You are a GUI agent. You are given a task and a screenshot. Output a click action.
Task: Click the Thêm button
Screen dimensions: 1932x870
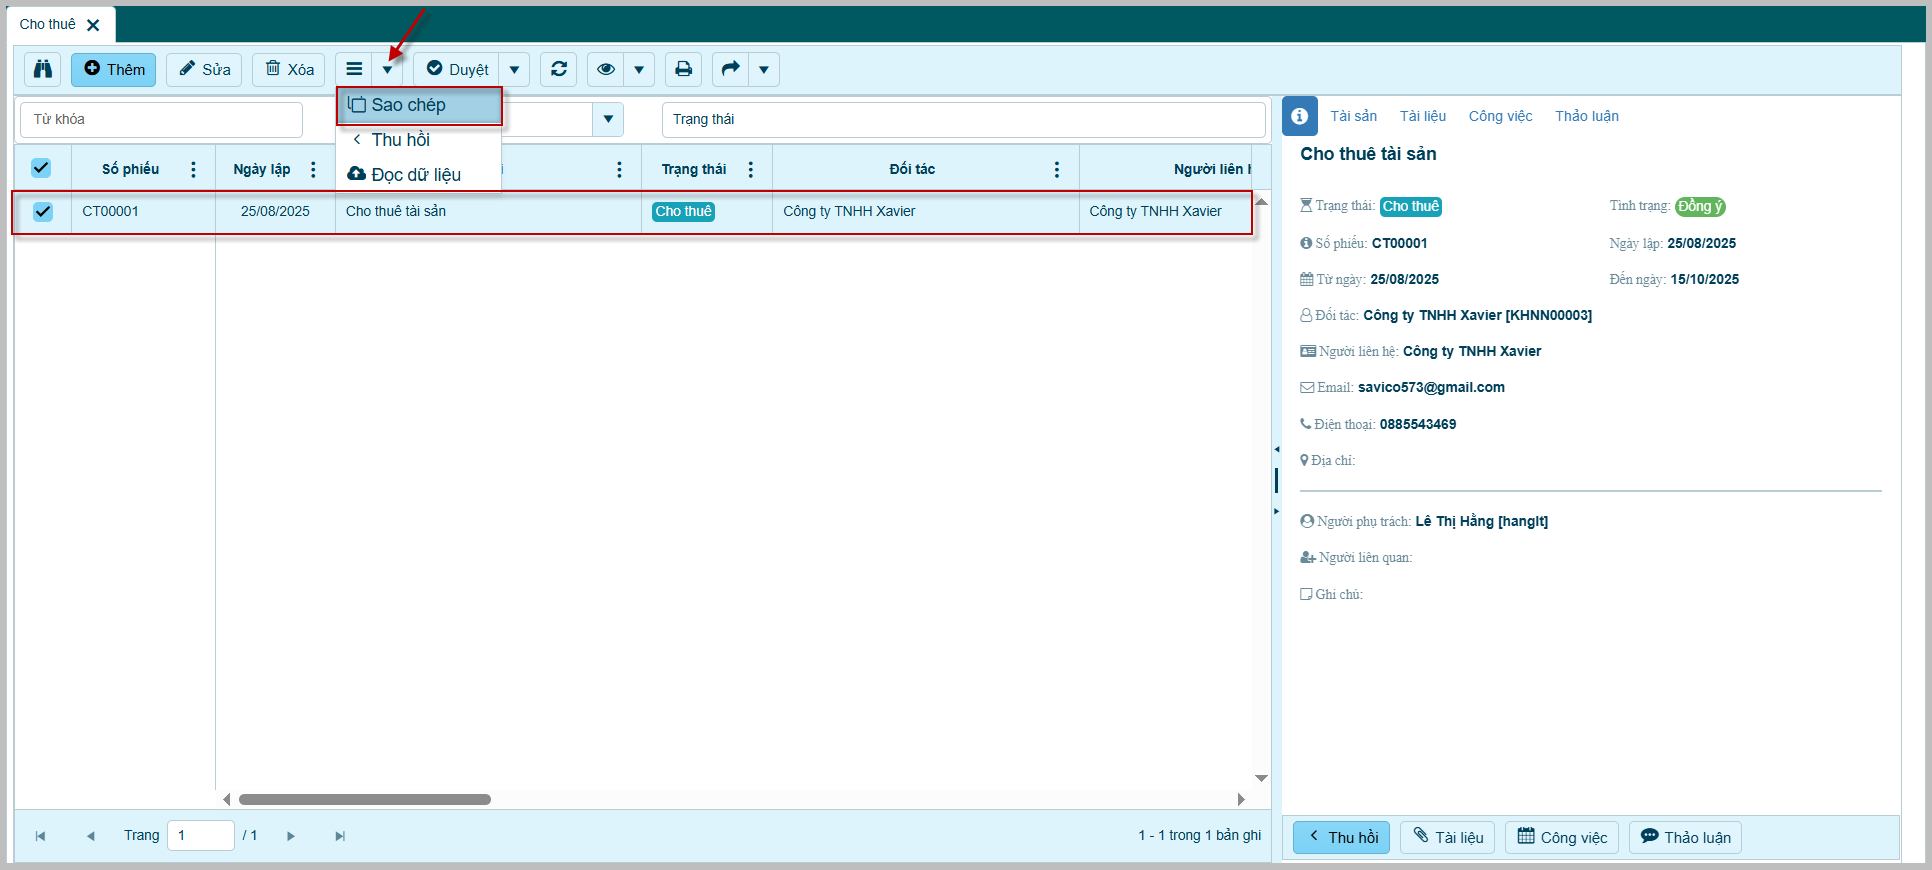pyautogui.click(x=113, y=69)
